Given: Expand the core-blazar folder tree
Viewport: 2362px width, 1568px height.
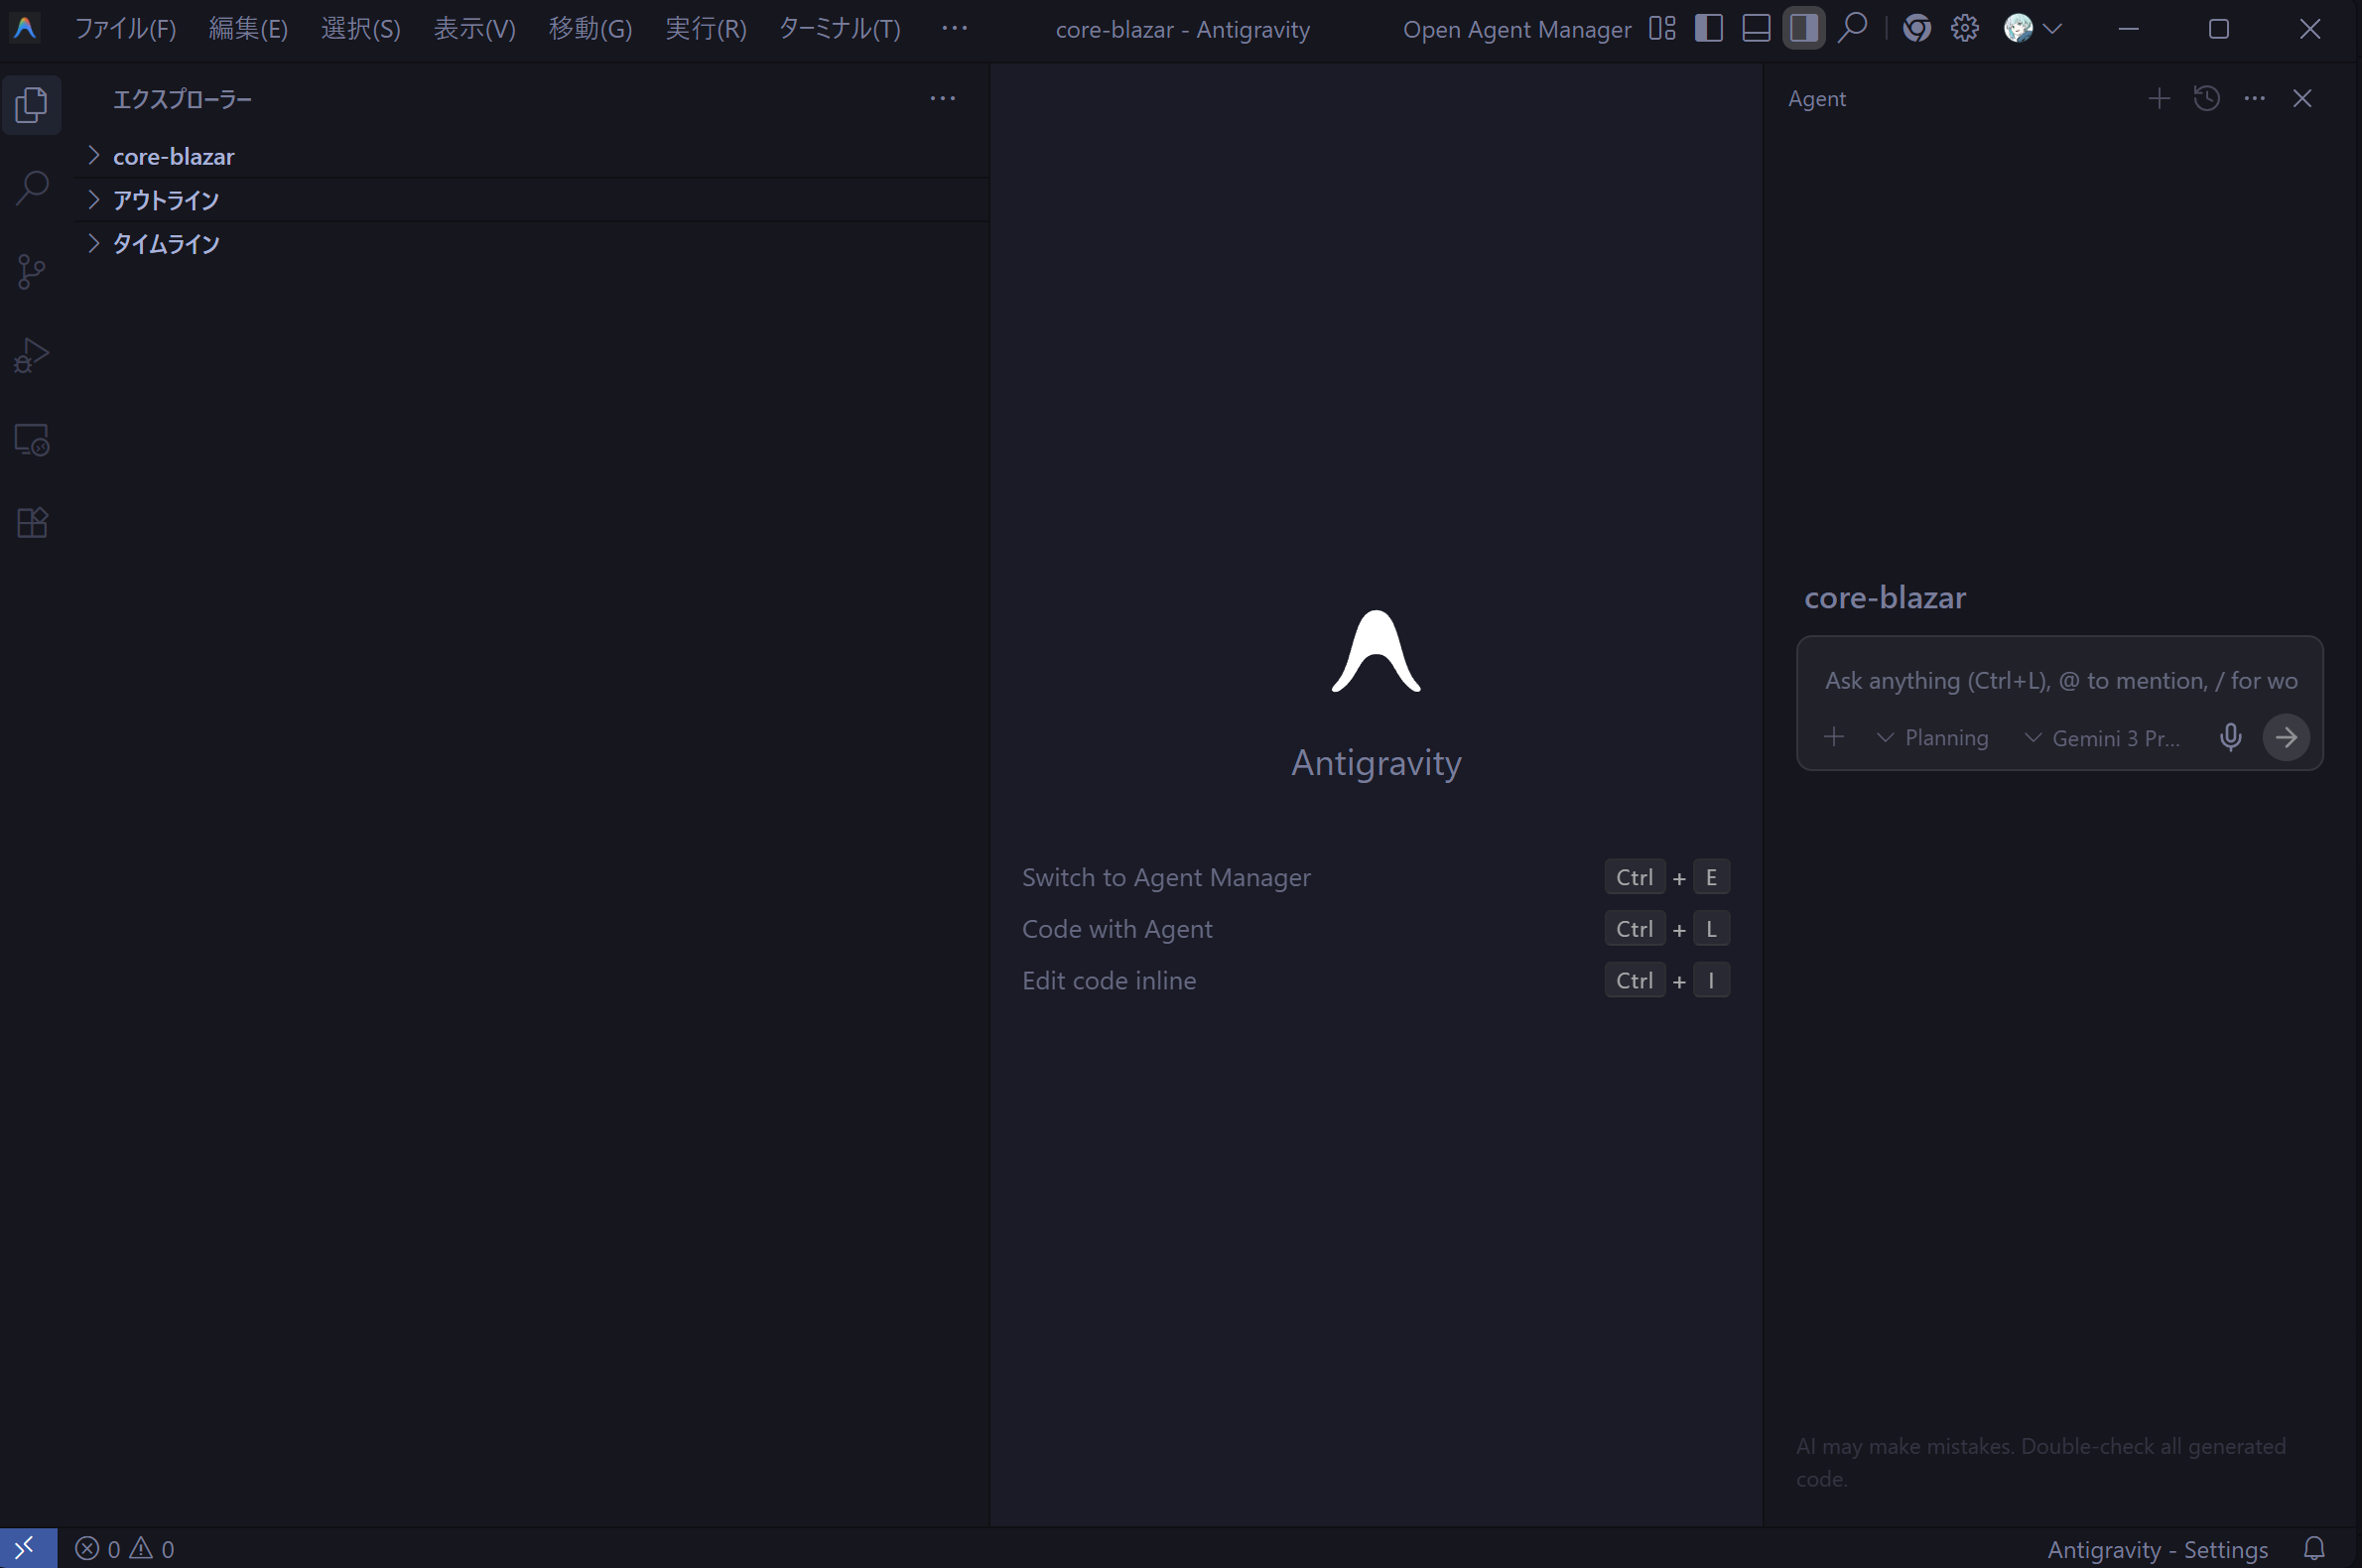Looking at the screenshot, I should point(172,156).
